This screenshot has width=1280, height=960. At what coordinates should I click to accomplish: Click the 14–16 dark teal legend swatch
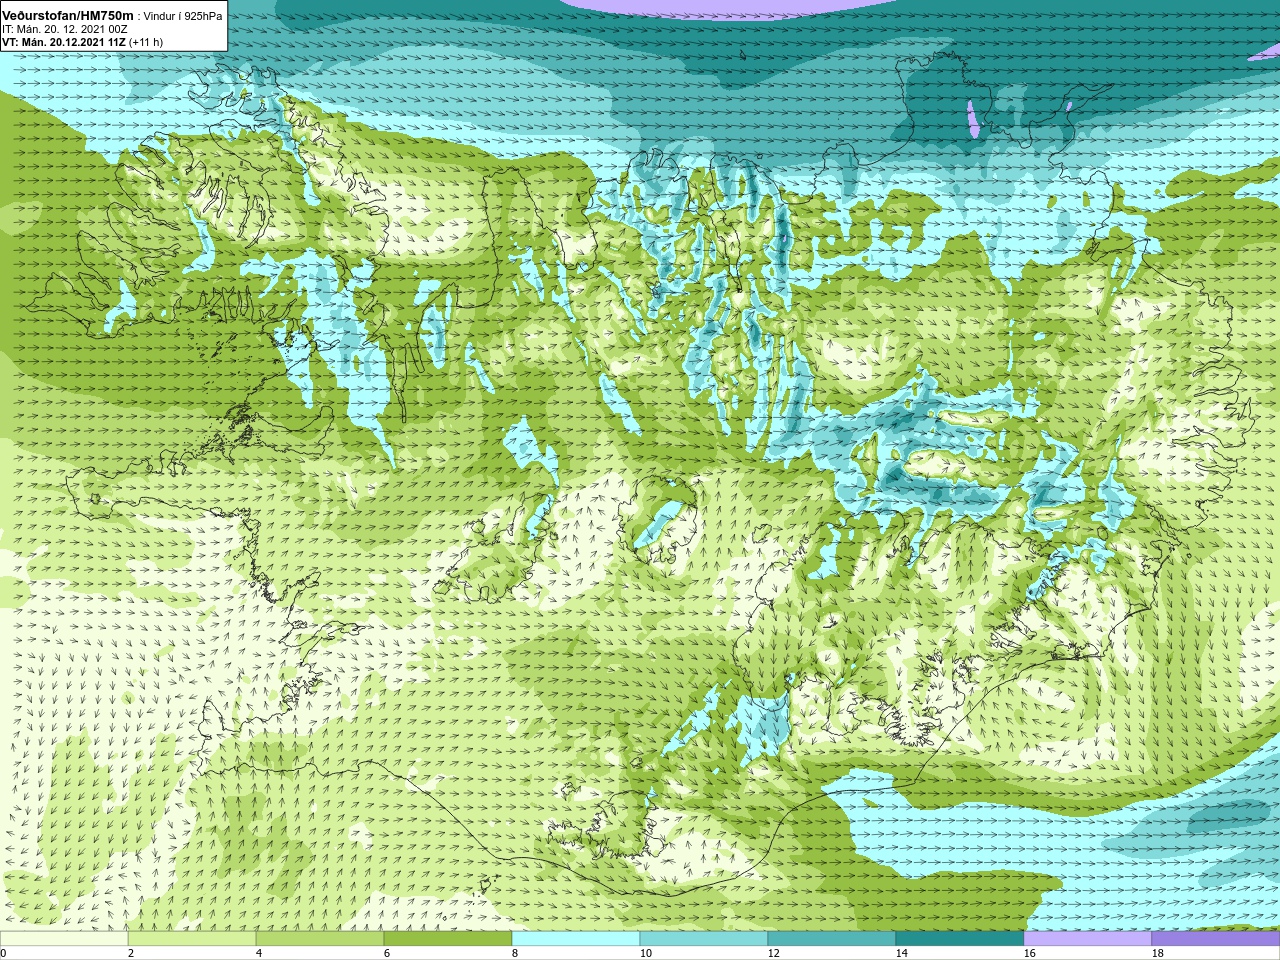[x=960, y=940]
